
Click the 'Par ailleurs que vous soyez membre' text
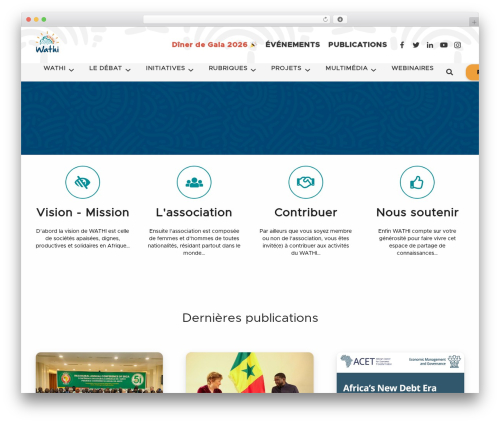pyautogui.click(x=306, y=242)
